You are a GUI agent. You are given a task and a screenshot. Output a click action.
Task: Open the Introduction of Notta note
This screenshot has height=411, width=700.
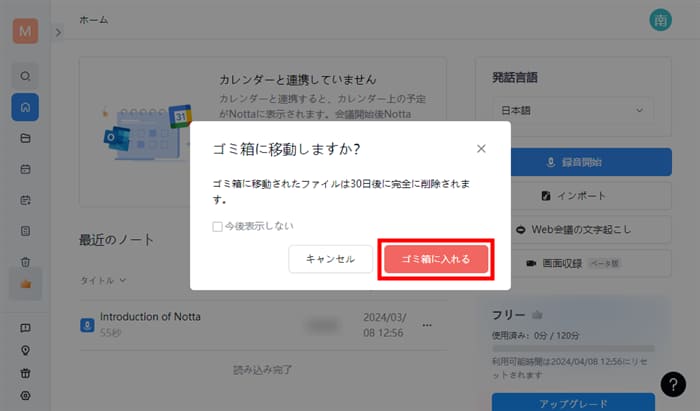click(150, 317)
